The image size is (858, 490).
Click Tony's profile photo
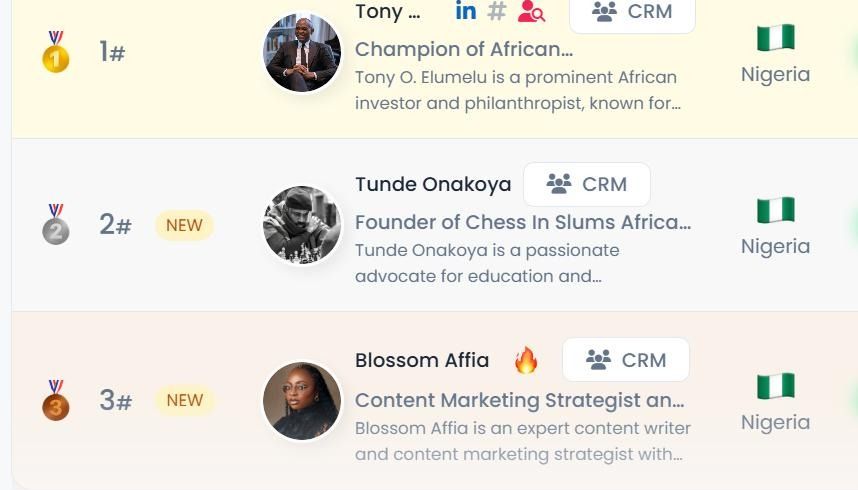302,53
